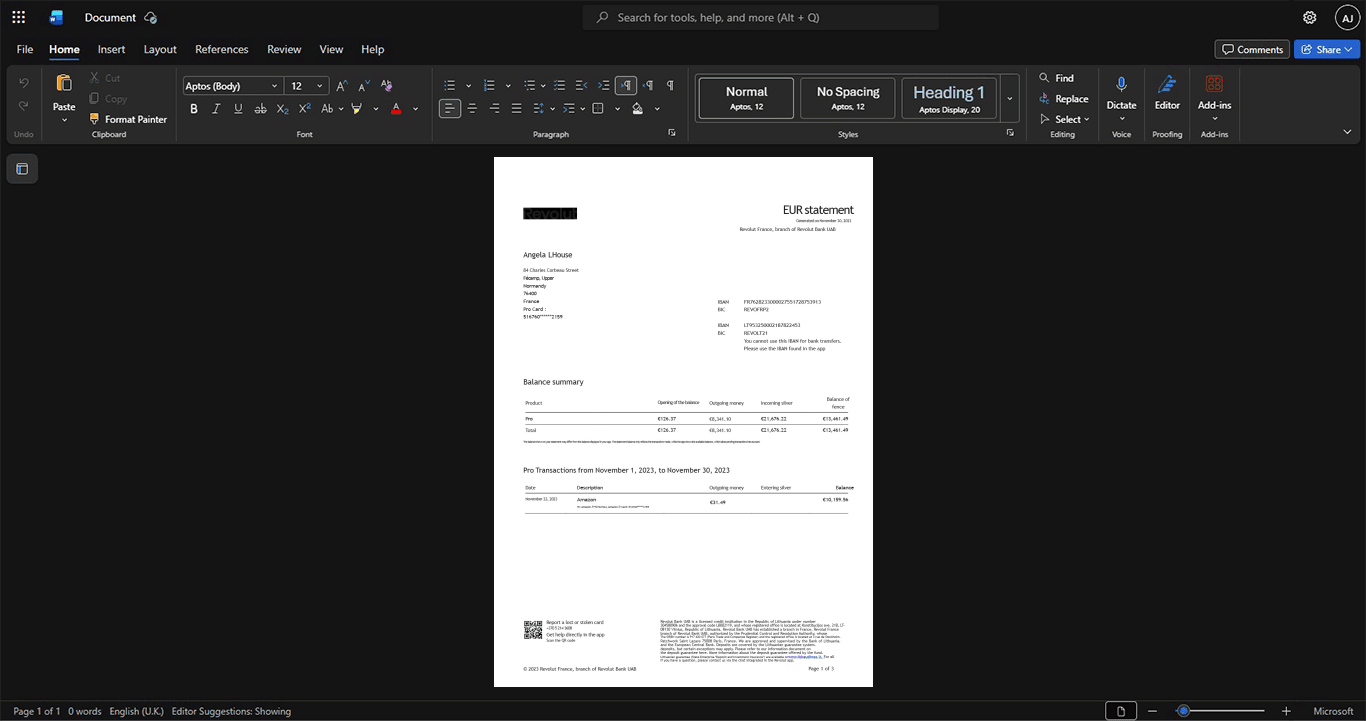Click the Undo arrow icon
The height and width of the screenshot is (721, 1366).
click(x=24, y=83)
